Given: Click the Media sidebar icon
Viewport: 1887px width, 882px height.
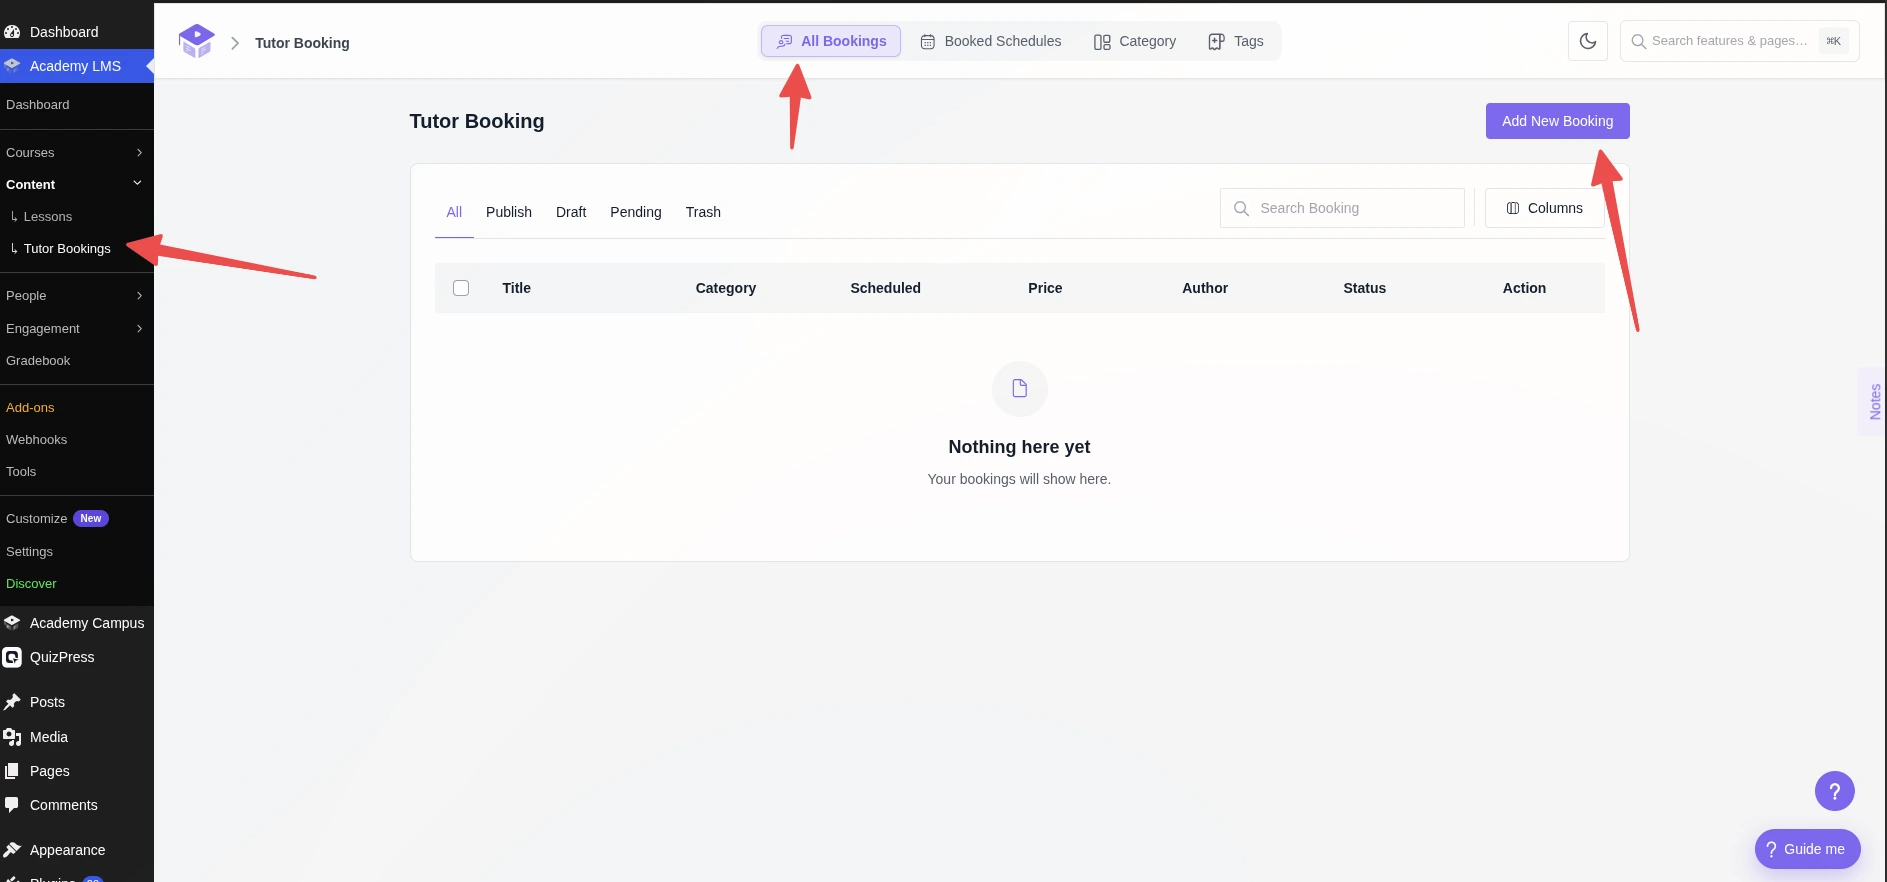Looking at the screenshot, I should [12, 737].
